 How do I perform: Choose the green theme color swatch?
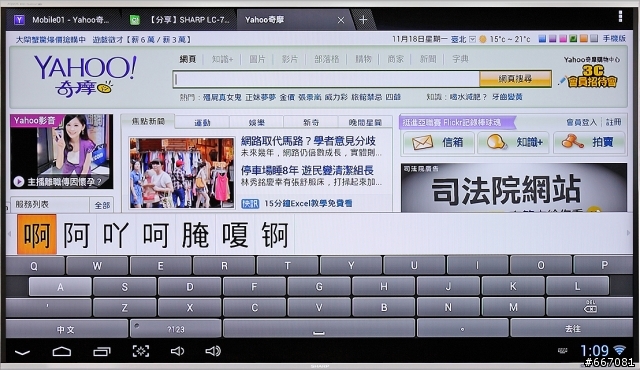tap(573, 39)
